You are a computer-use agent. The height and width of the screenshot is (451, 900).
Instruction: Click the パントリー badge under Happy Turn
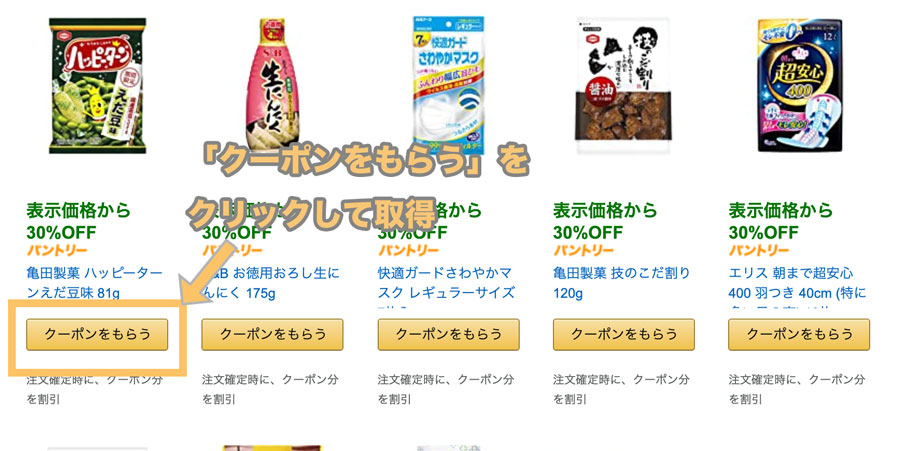[57, 251]
